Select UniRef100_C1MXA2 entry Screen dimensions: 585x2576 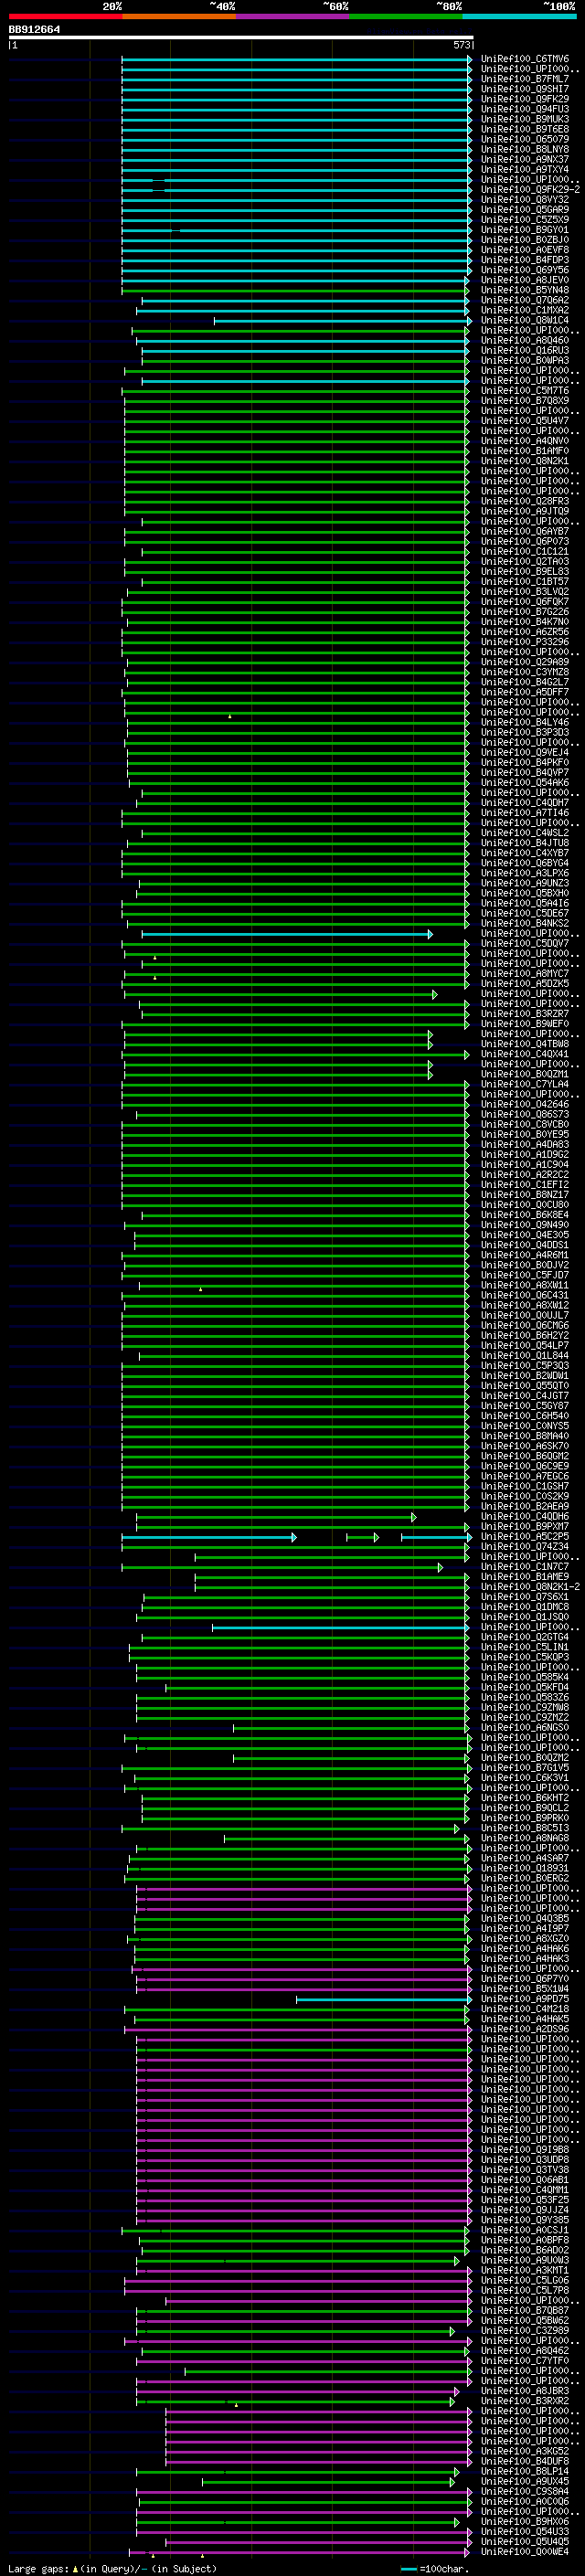tap(524, 310)
